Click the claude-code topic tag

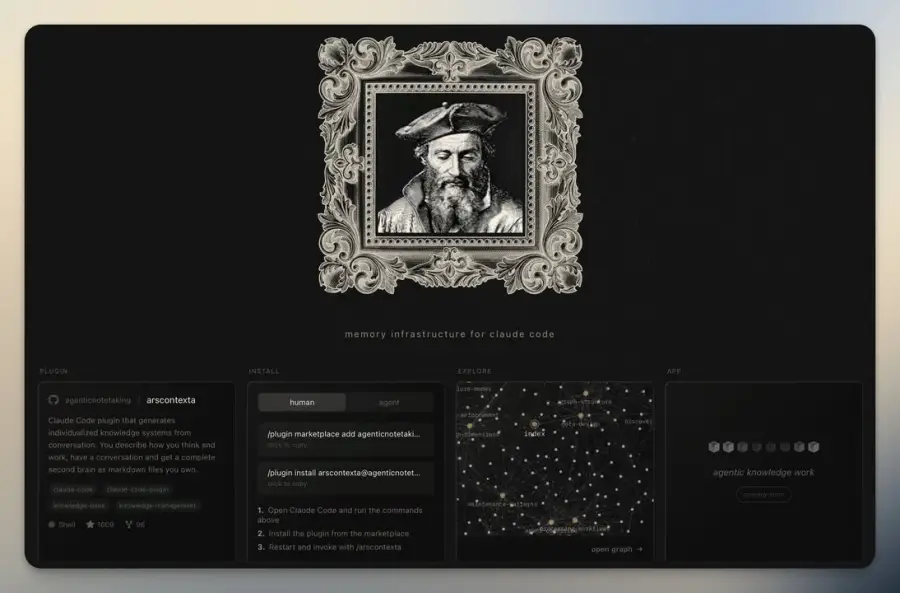pyautogui.click(x=73, y=490)
